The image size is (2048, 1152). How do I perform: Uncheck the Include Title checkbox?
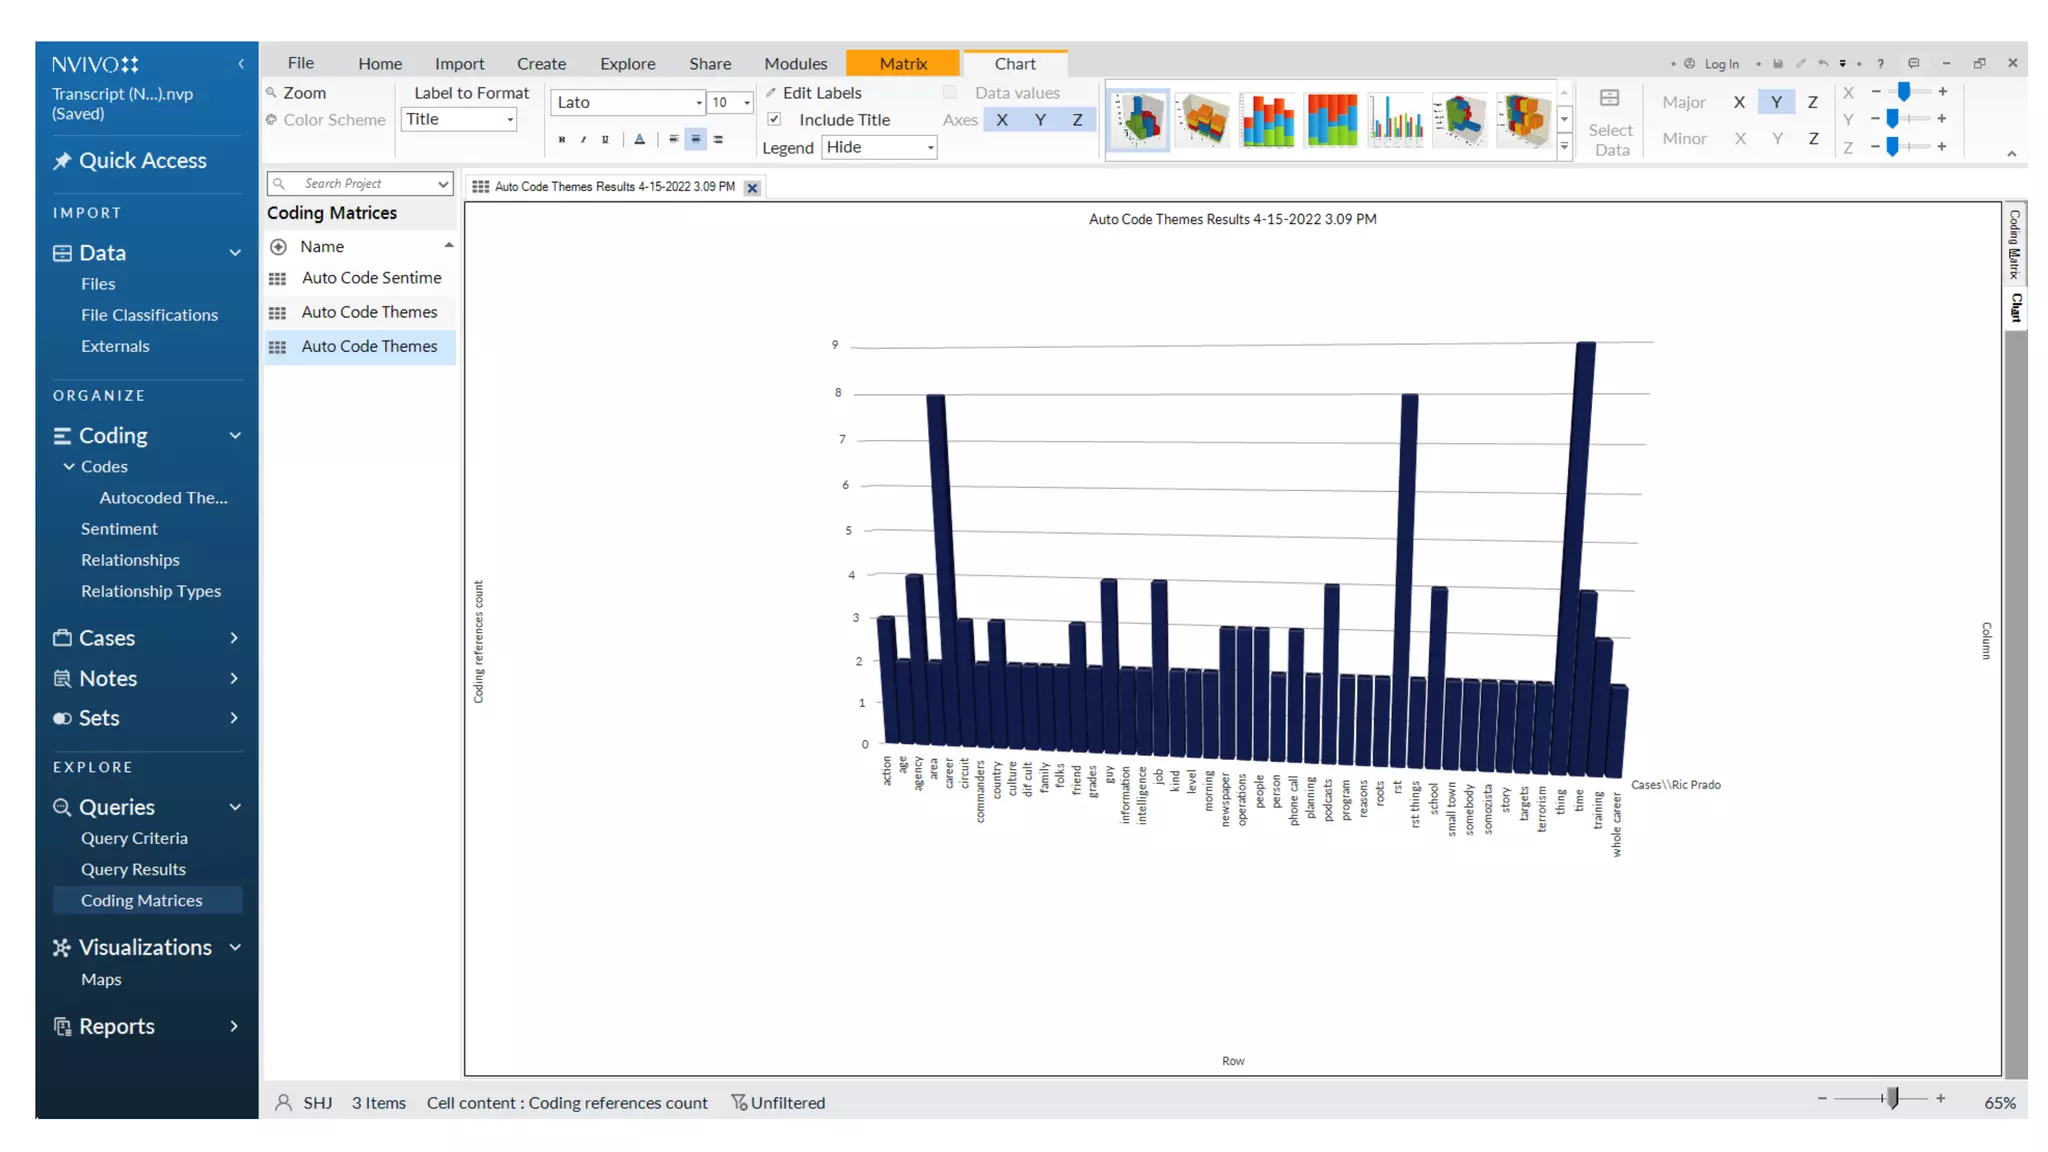pyautogui.click(x=774, y=120)
